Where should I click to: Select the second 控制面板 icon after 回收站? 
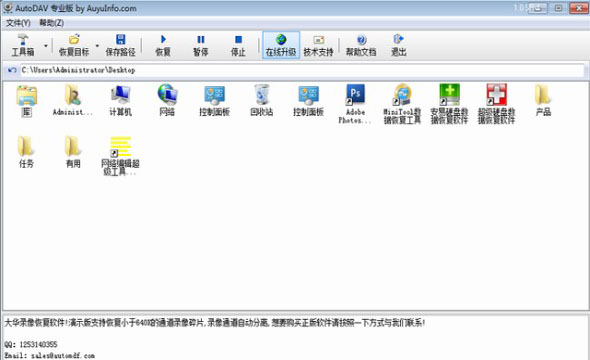pyautogui.click(x=308, y=101)
